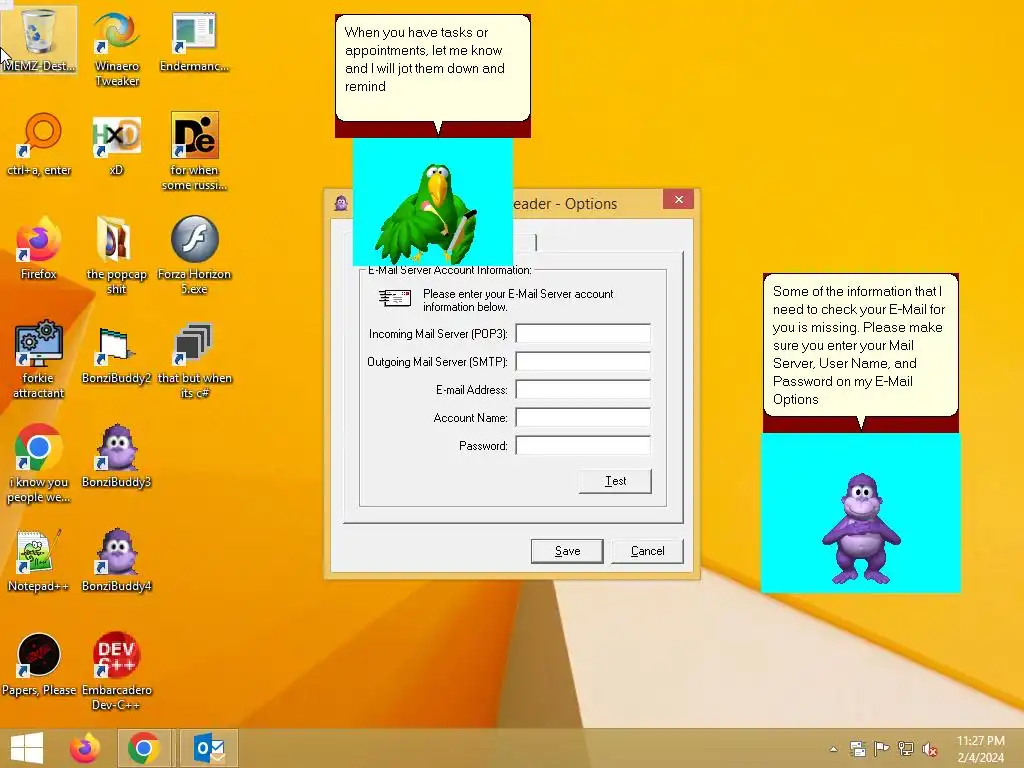1024x768 pixels.
Task: Click the Outgoing Mail Server (SMTP) field
Action: pos(583,361)
